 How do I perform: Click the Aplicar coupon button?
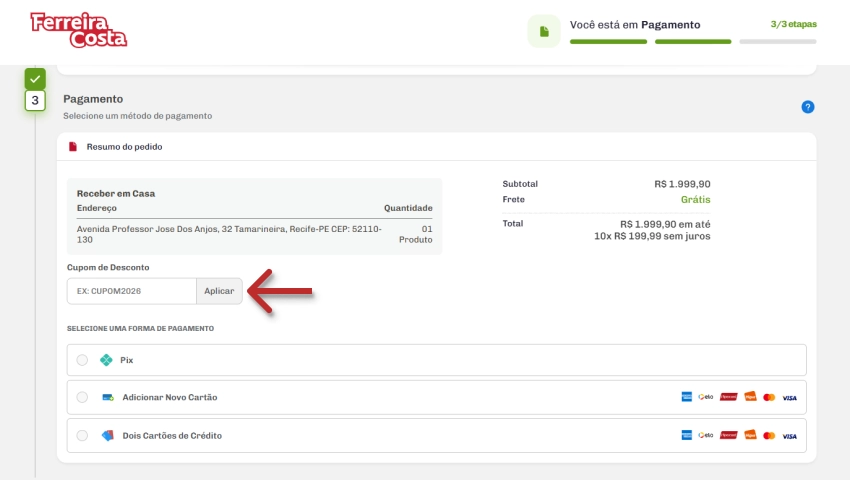pos(219,291)
